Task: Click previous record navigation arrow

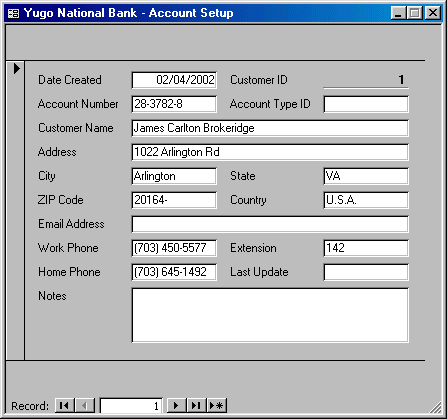Action: (85, 405)
